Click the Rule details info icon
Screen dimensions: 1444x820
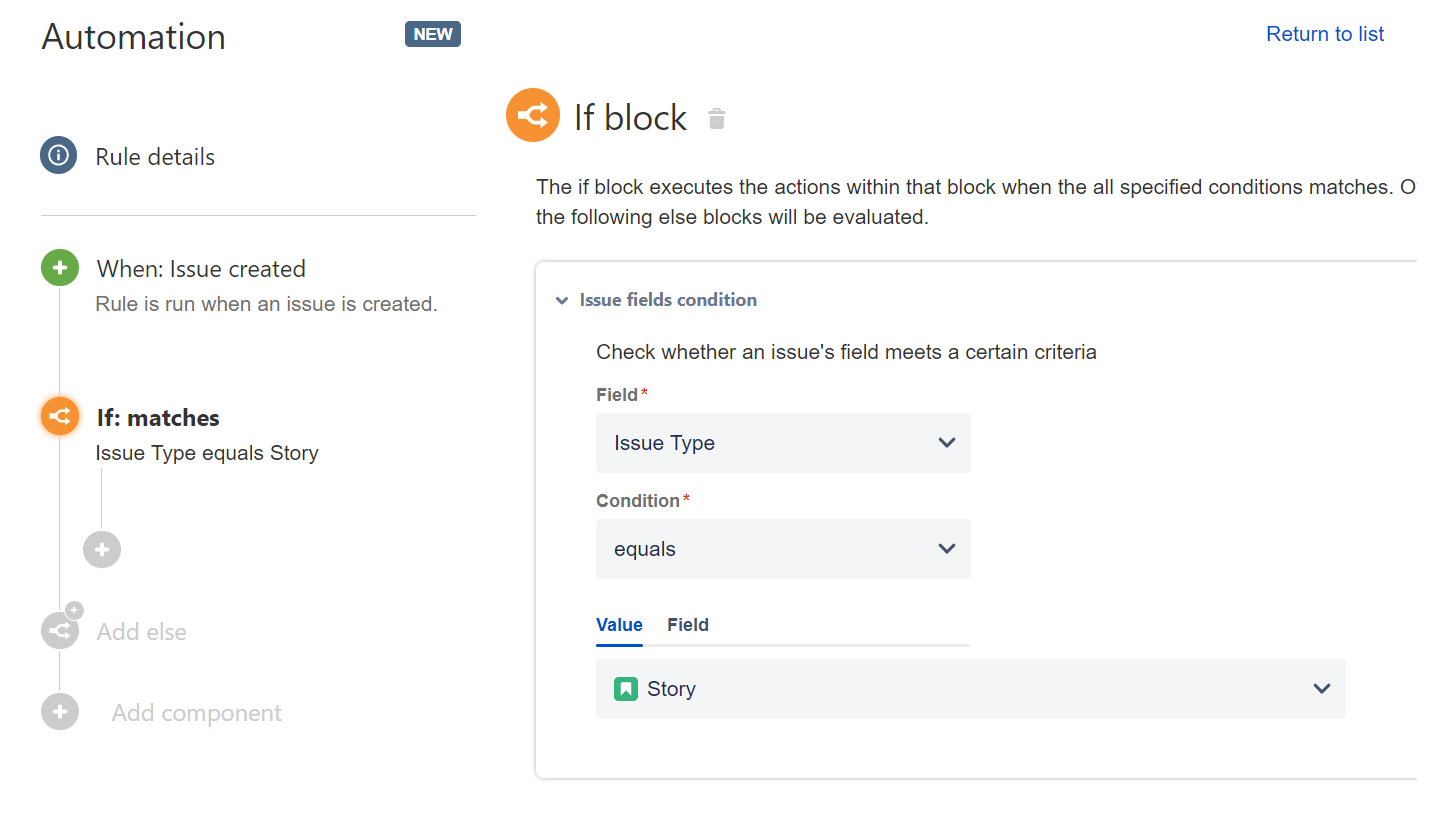tap(59, 155)
